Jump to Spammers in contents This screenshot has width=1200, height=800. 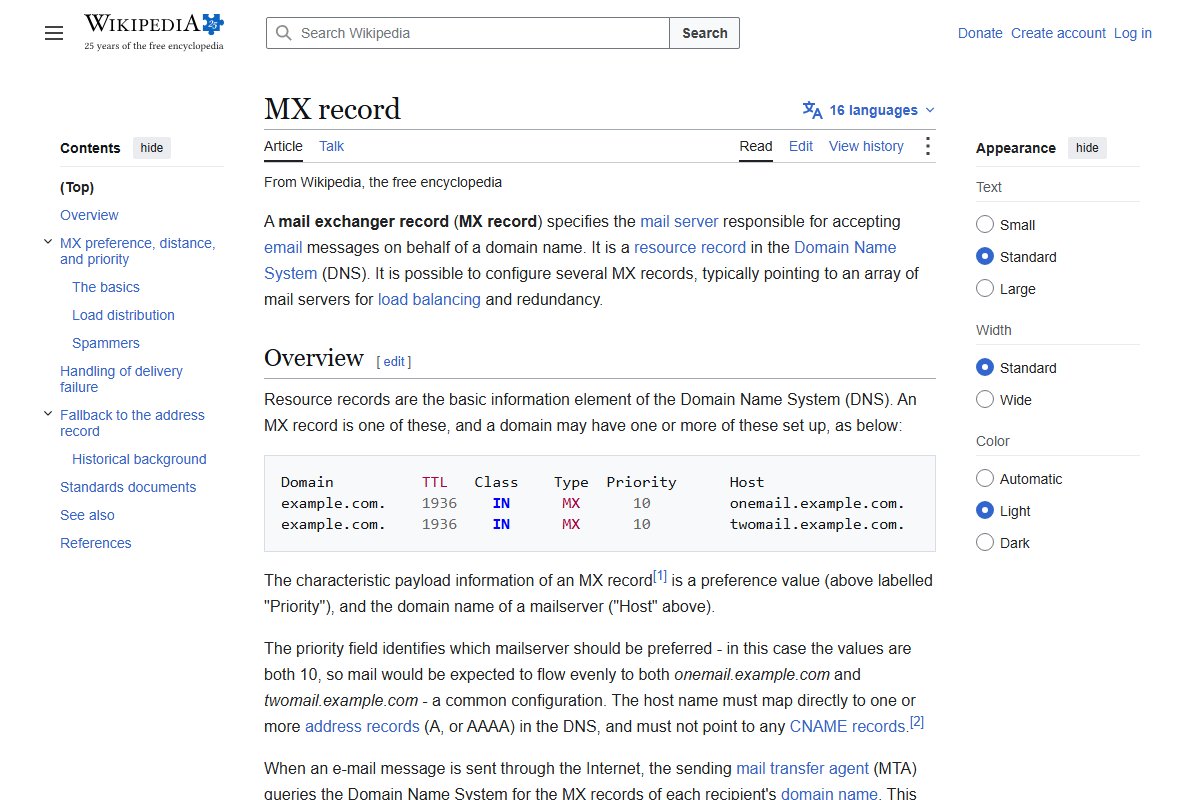click(106, 343)
